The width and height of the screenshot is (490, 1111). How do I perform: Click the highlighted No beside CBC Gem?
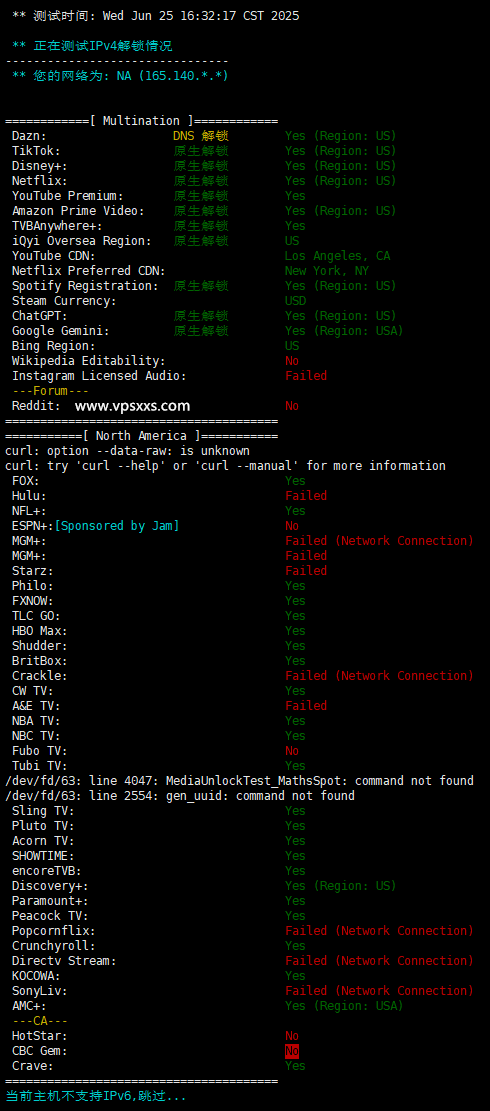(x=292, y=1051)
